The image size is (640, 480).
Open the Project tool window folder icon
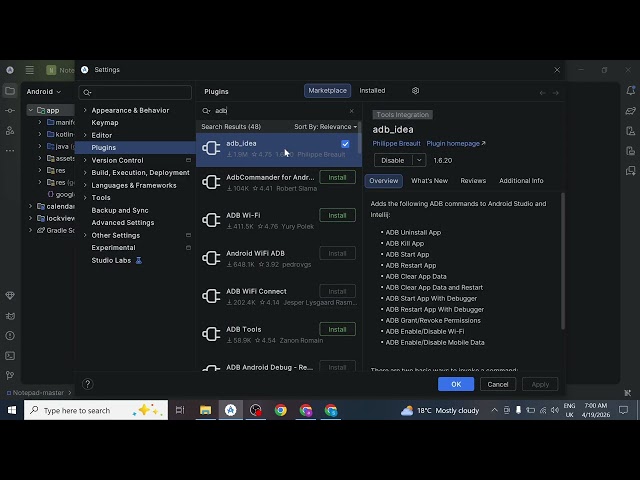pyautogui.click(x=10, y=91)
